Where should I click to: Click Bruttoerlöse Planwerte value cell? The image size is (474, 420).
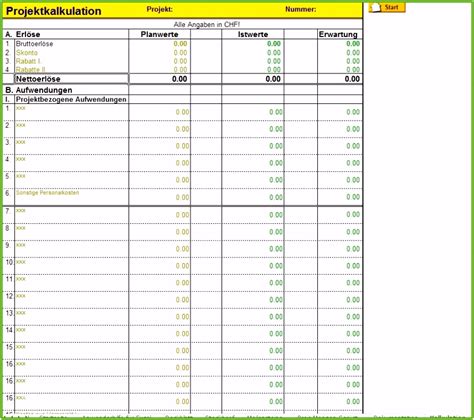coord(180,44)
